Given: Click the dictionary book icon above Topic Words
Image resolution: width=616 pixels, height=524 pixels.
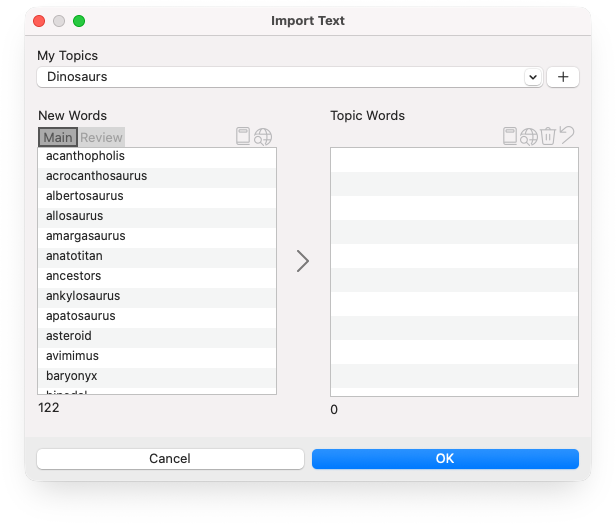Looking at the screenshot, I should click(x=510, y=136).
